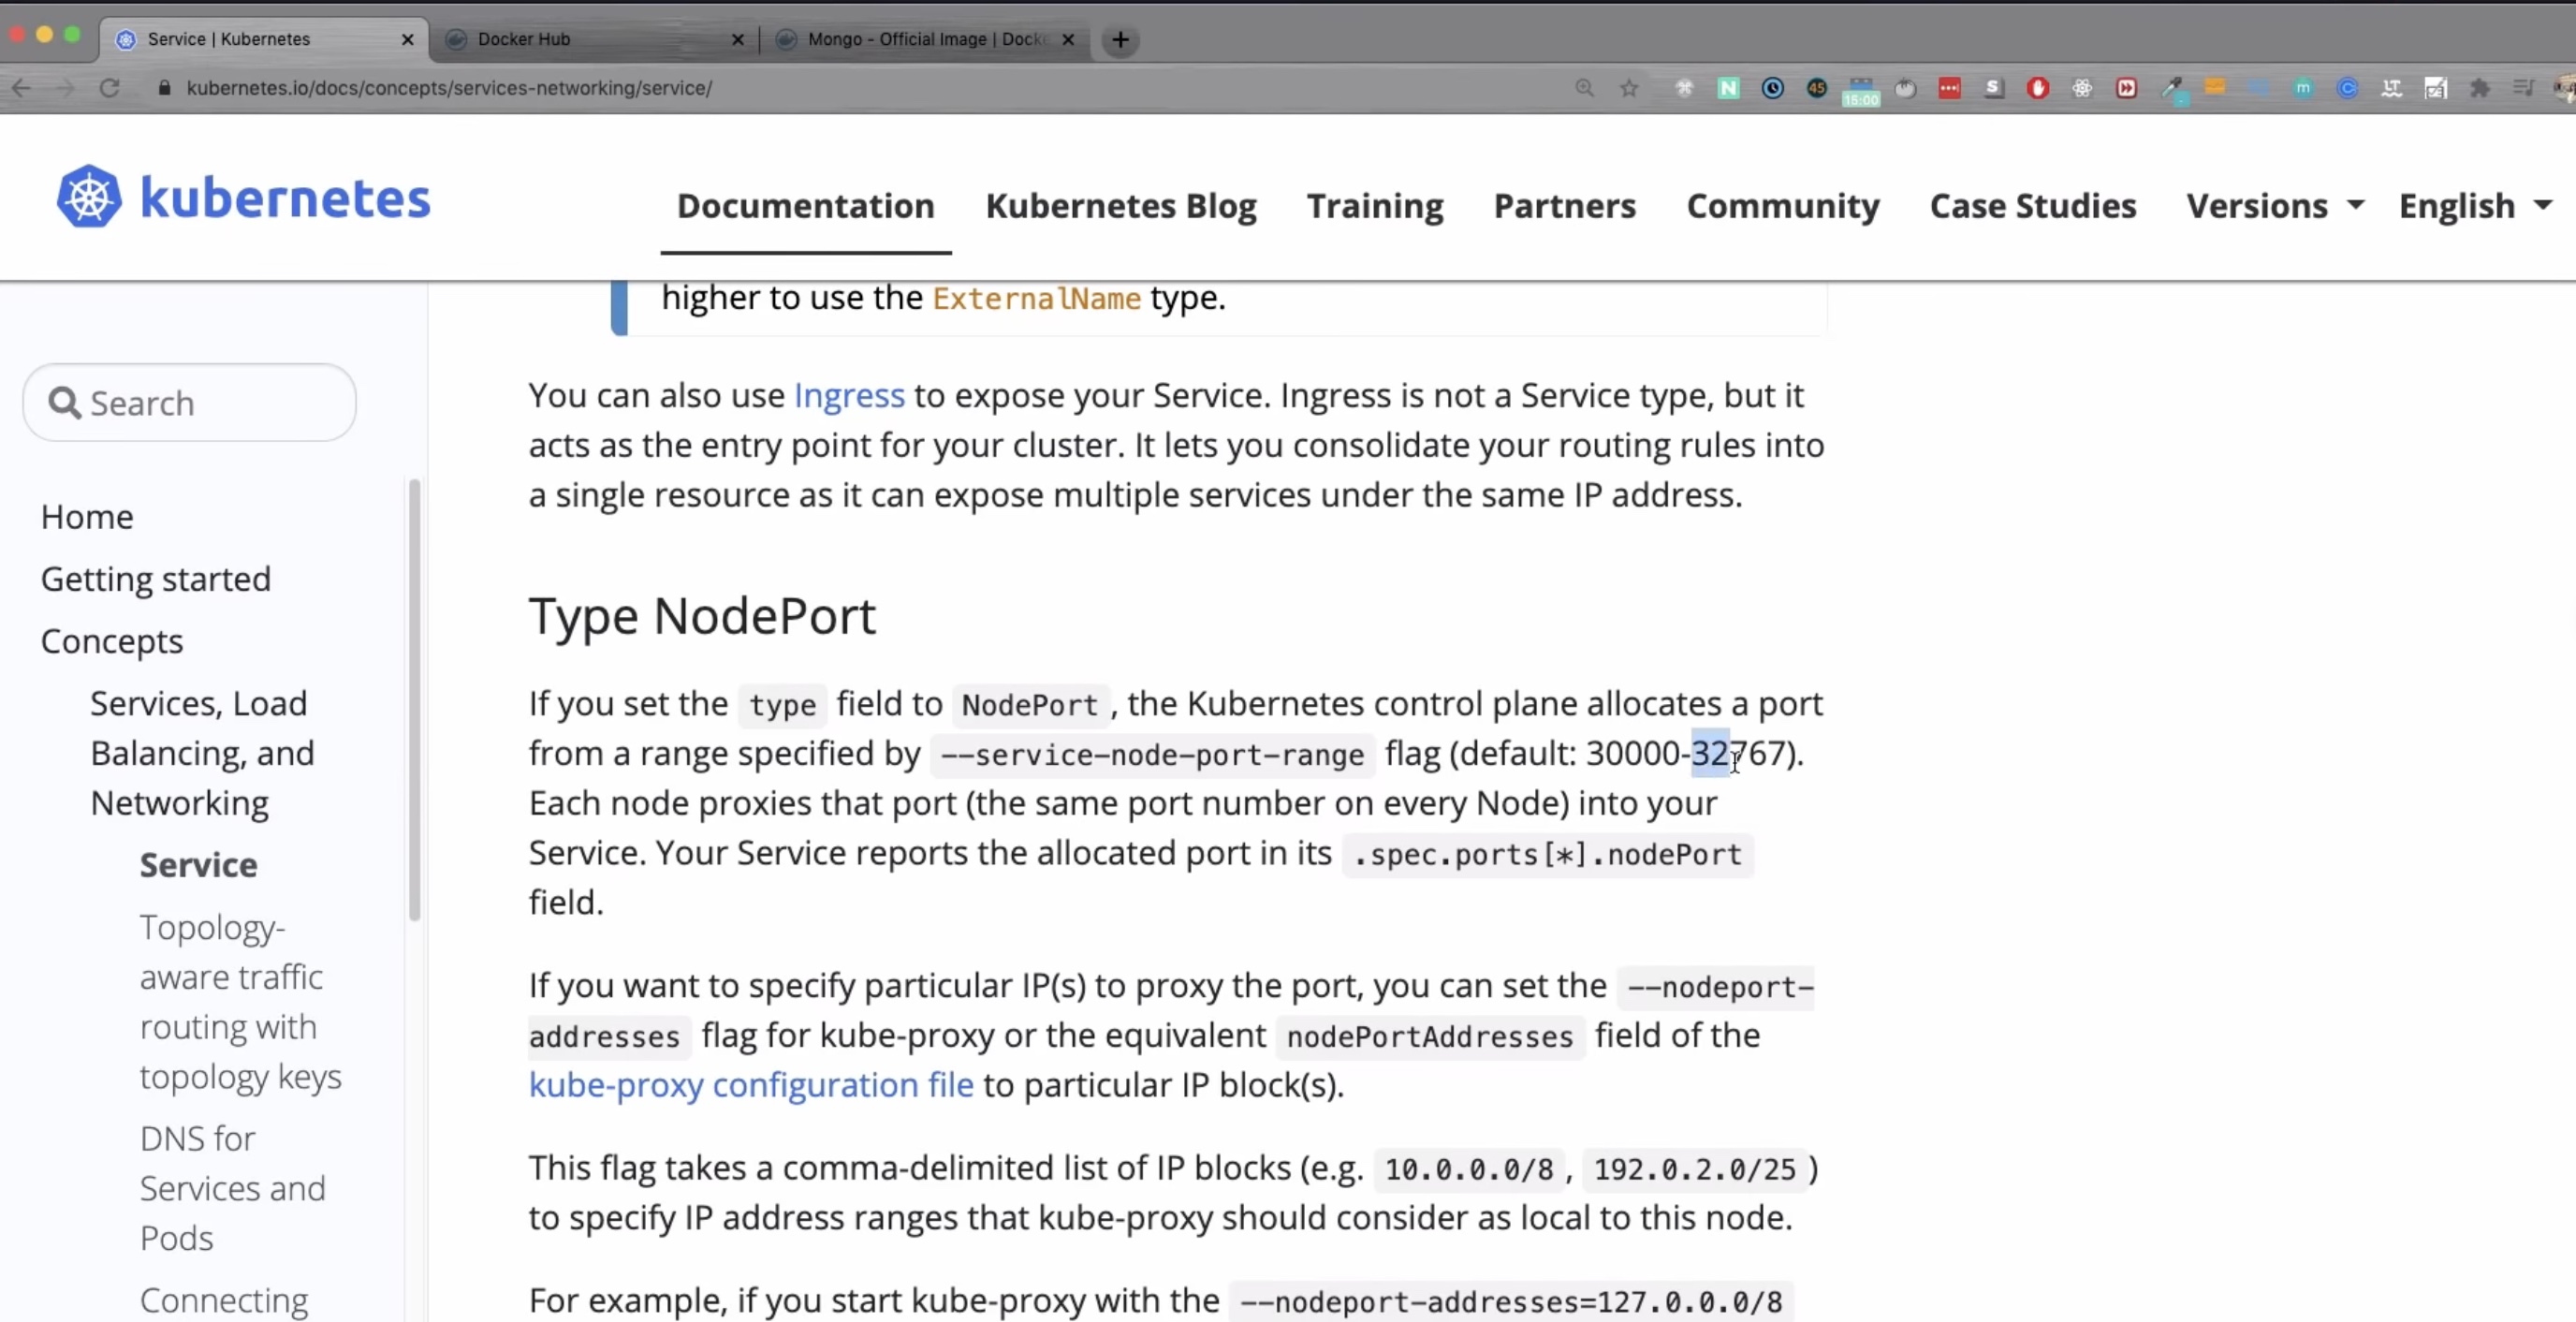This screenshot has width=2576, height=1322.
Task: Follow the Ingress link
Action: point(849,395)
